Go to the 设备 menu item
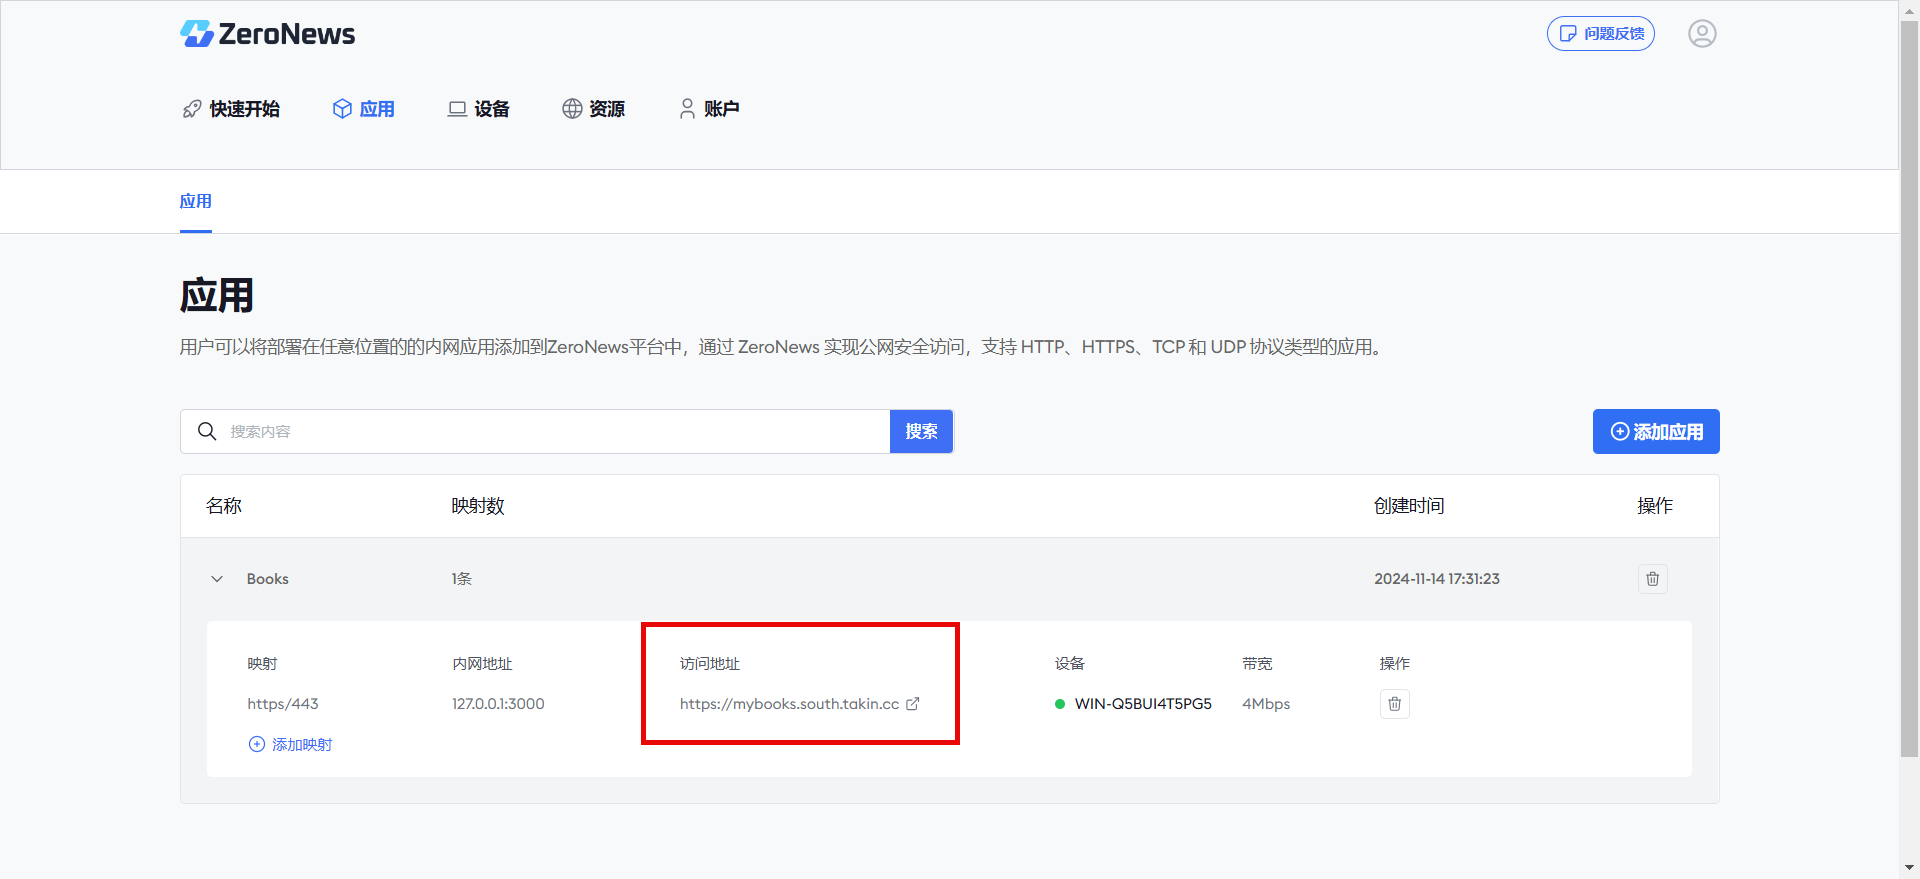This screenshot has height=879, width=1920. (478, 109)
